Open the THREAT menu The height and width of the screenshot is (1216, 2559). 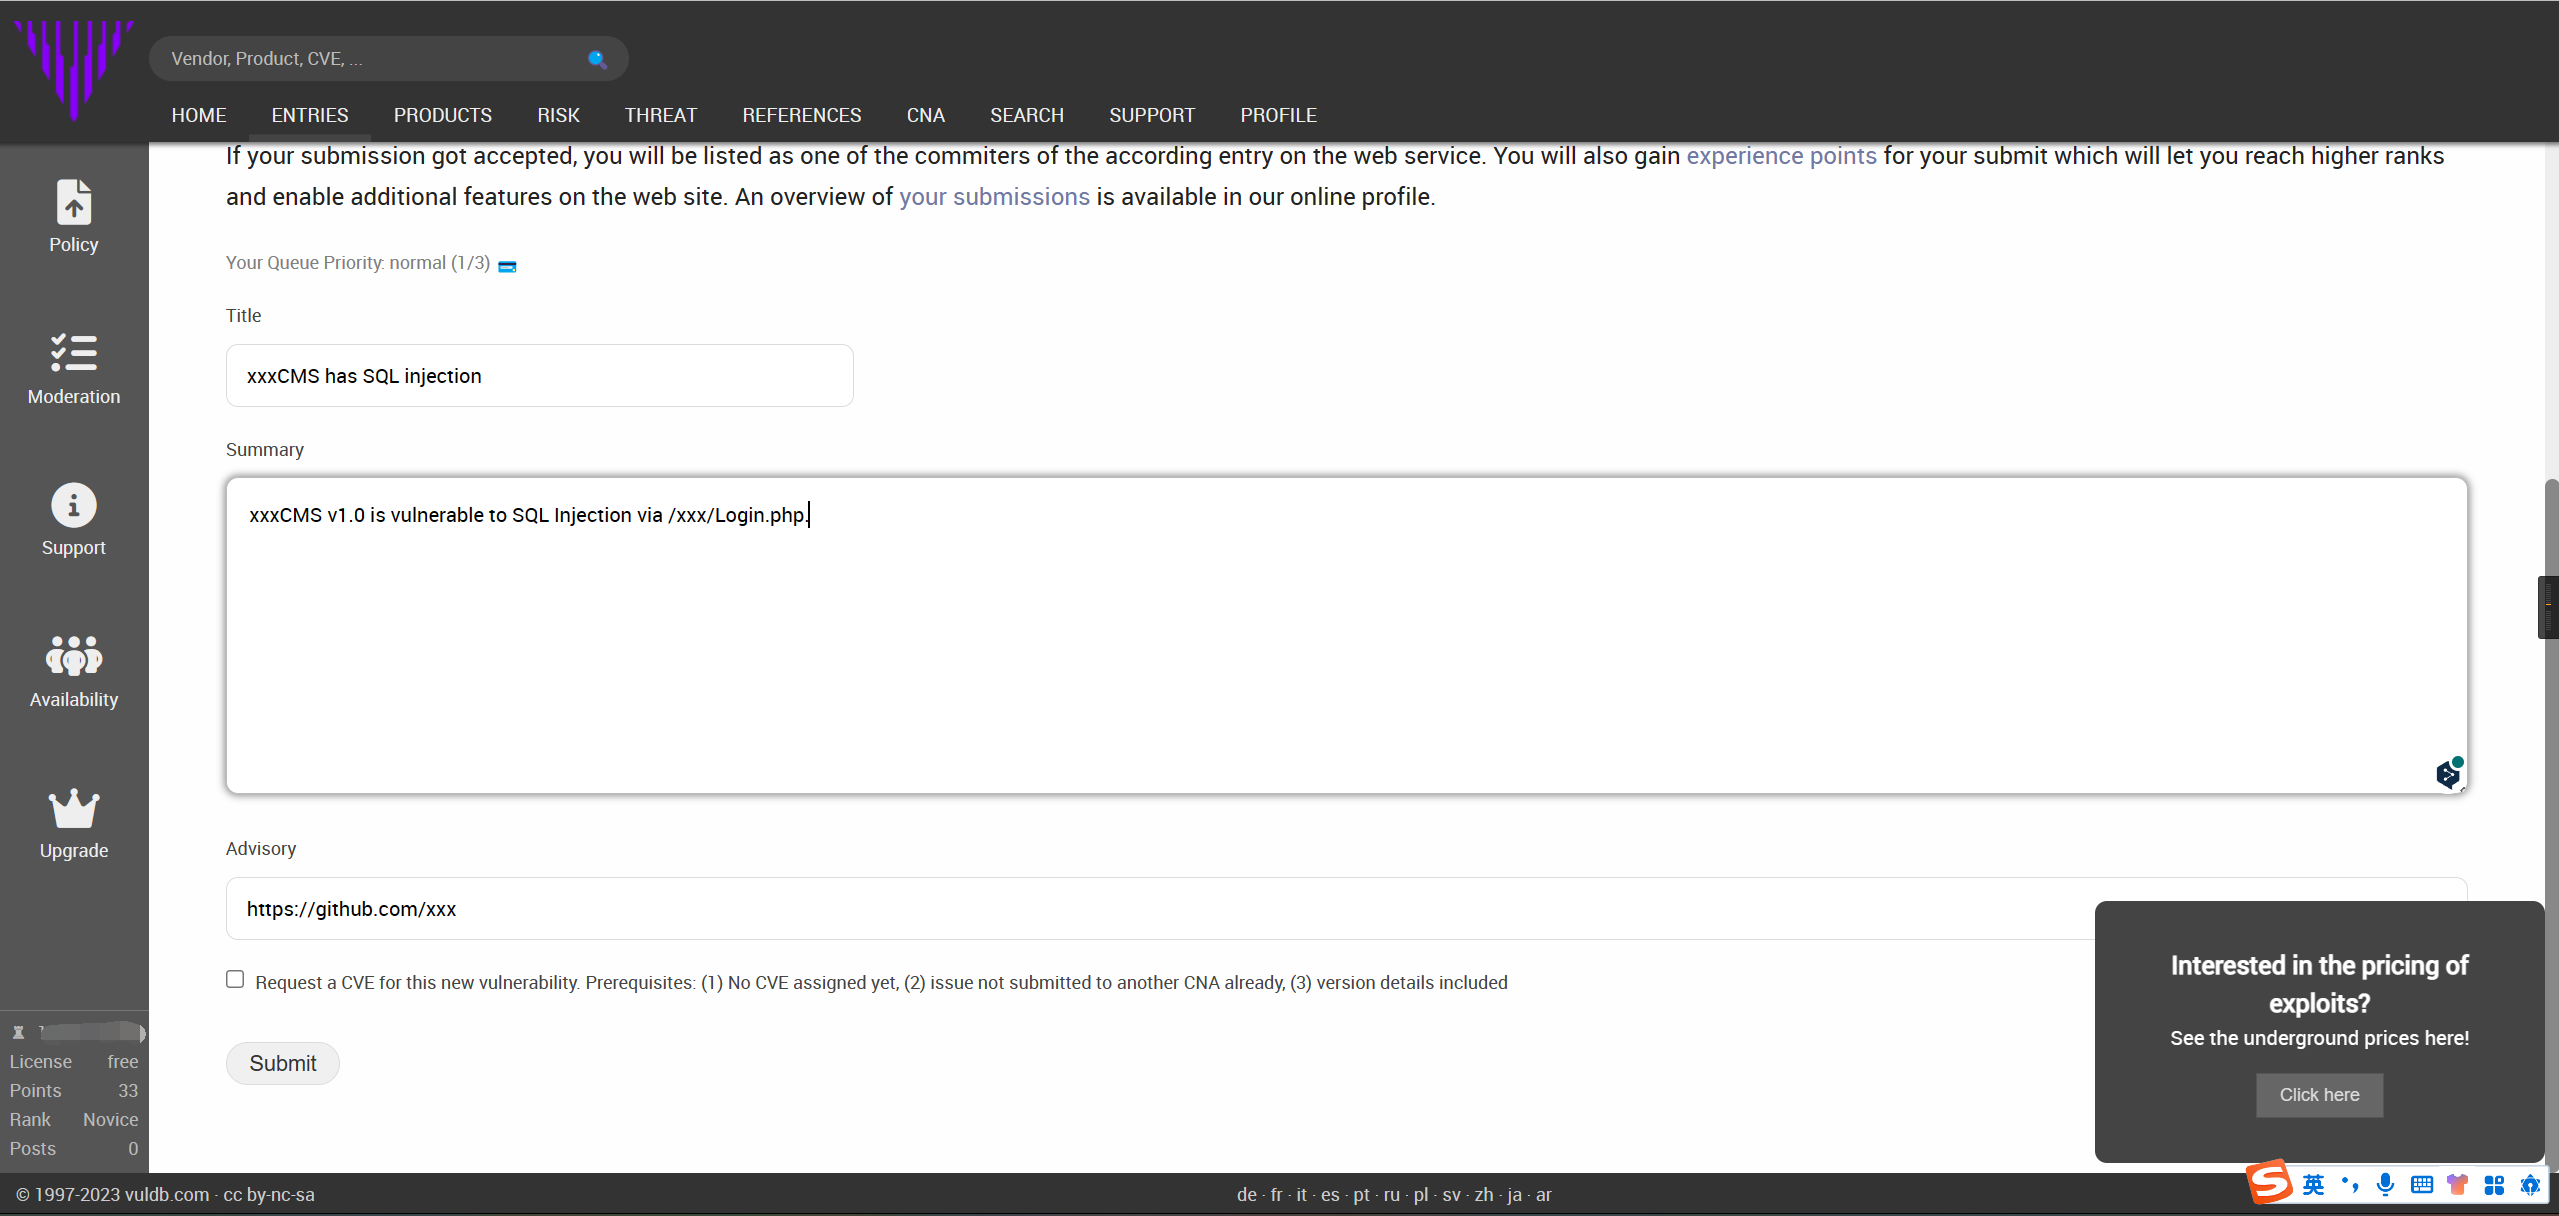(x=661, y=115)
